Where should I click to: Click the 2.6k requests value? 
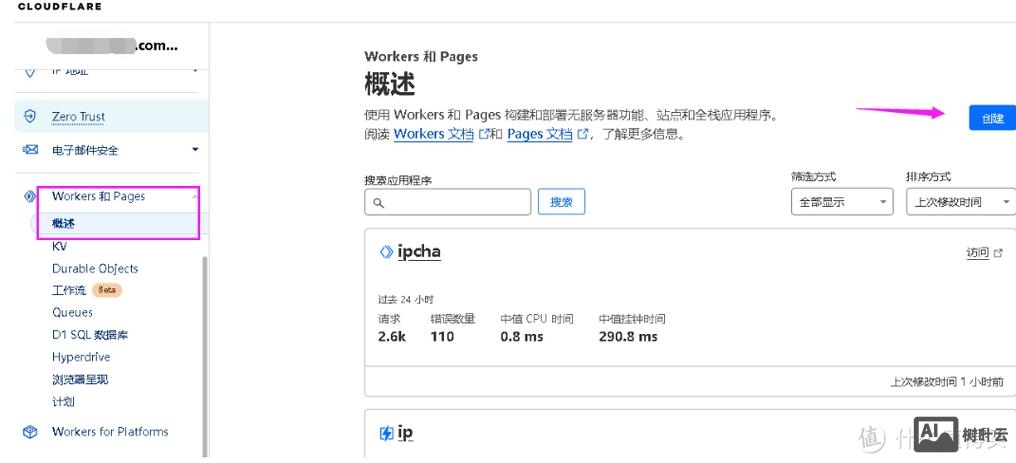392,337
